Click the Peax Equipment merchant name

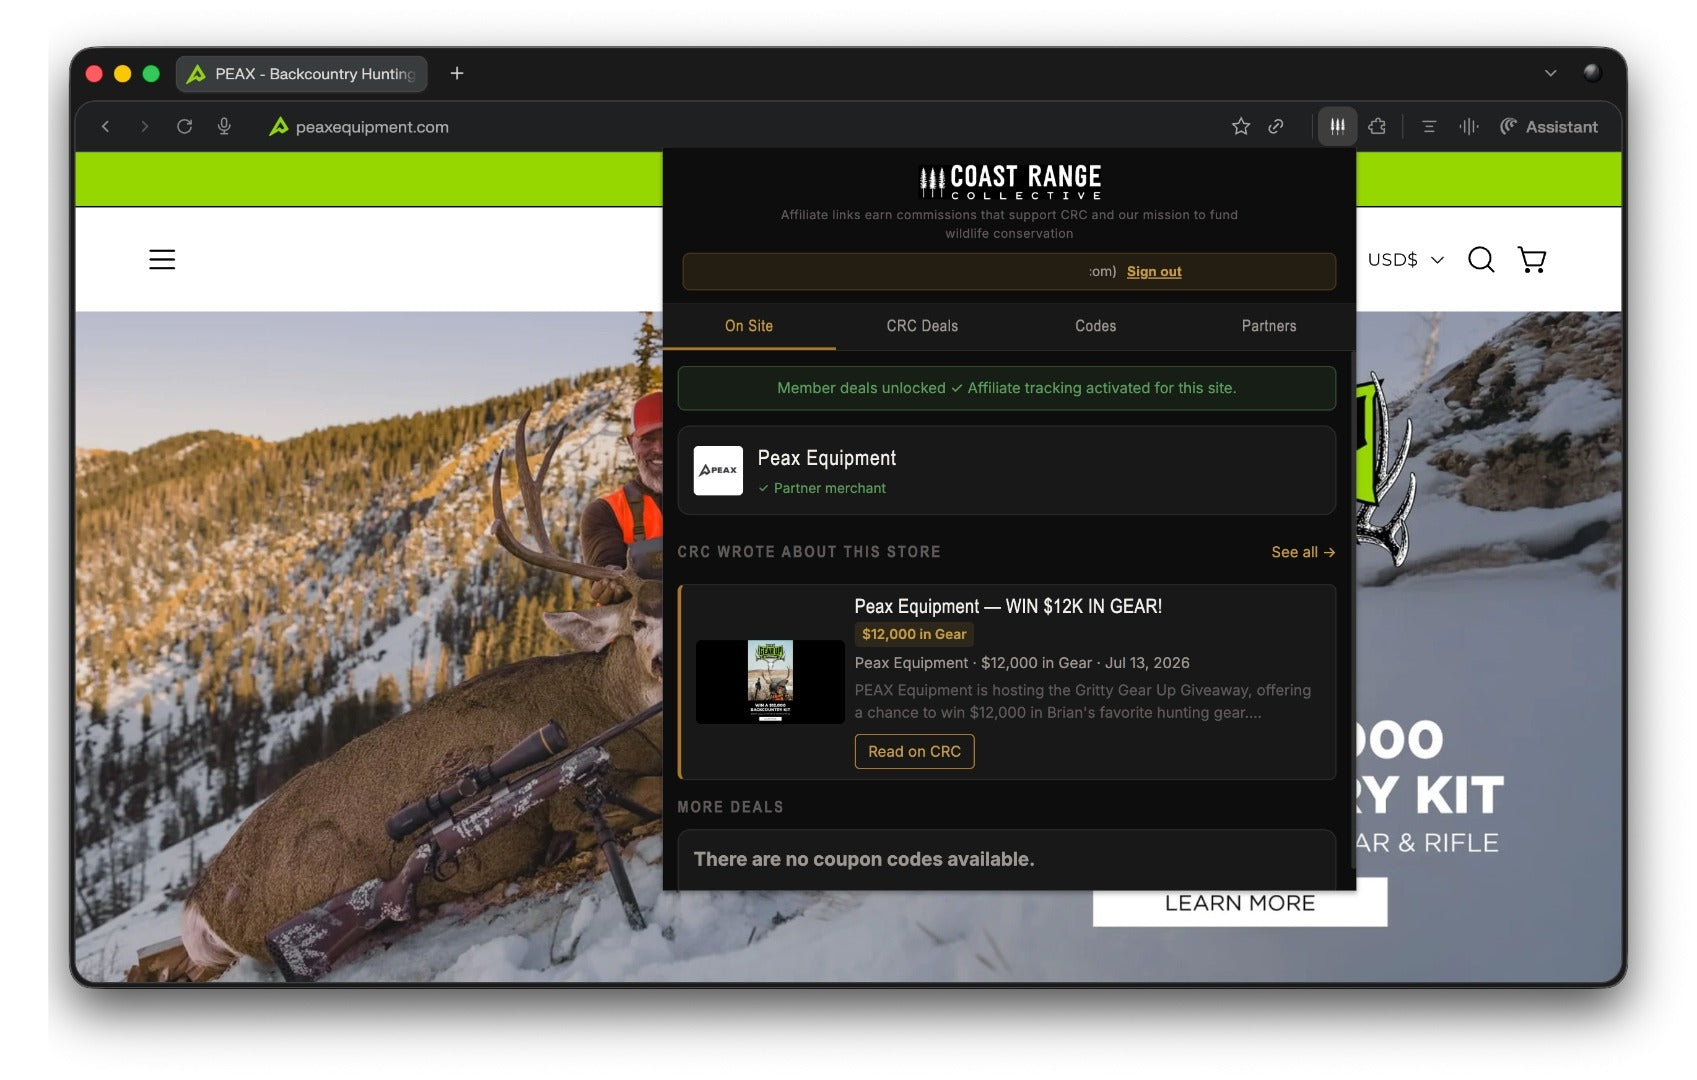tap(827, 458)
